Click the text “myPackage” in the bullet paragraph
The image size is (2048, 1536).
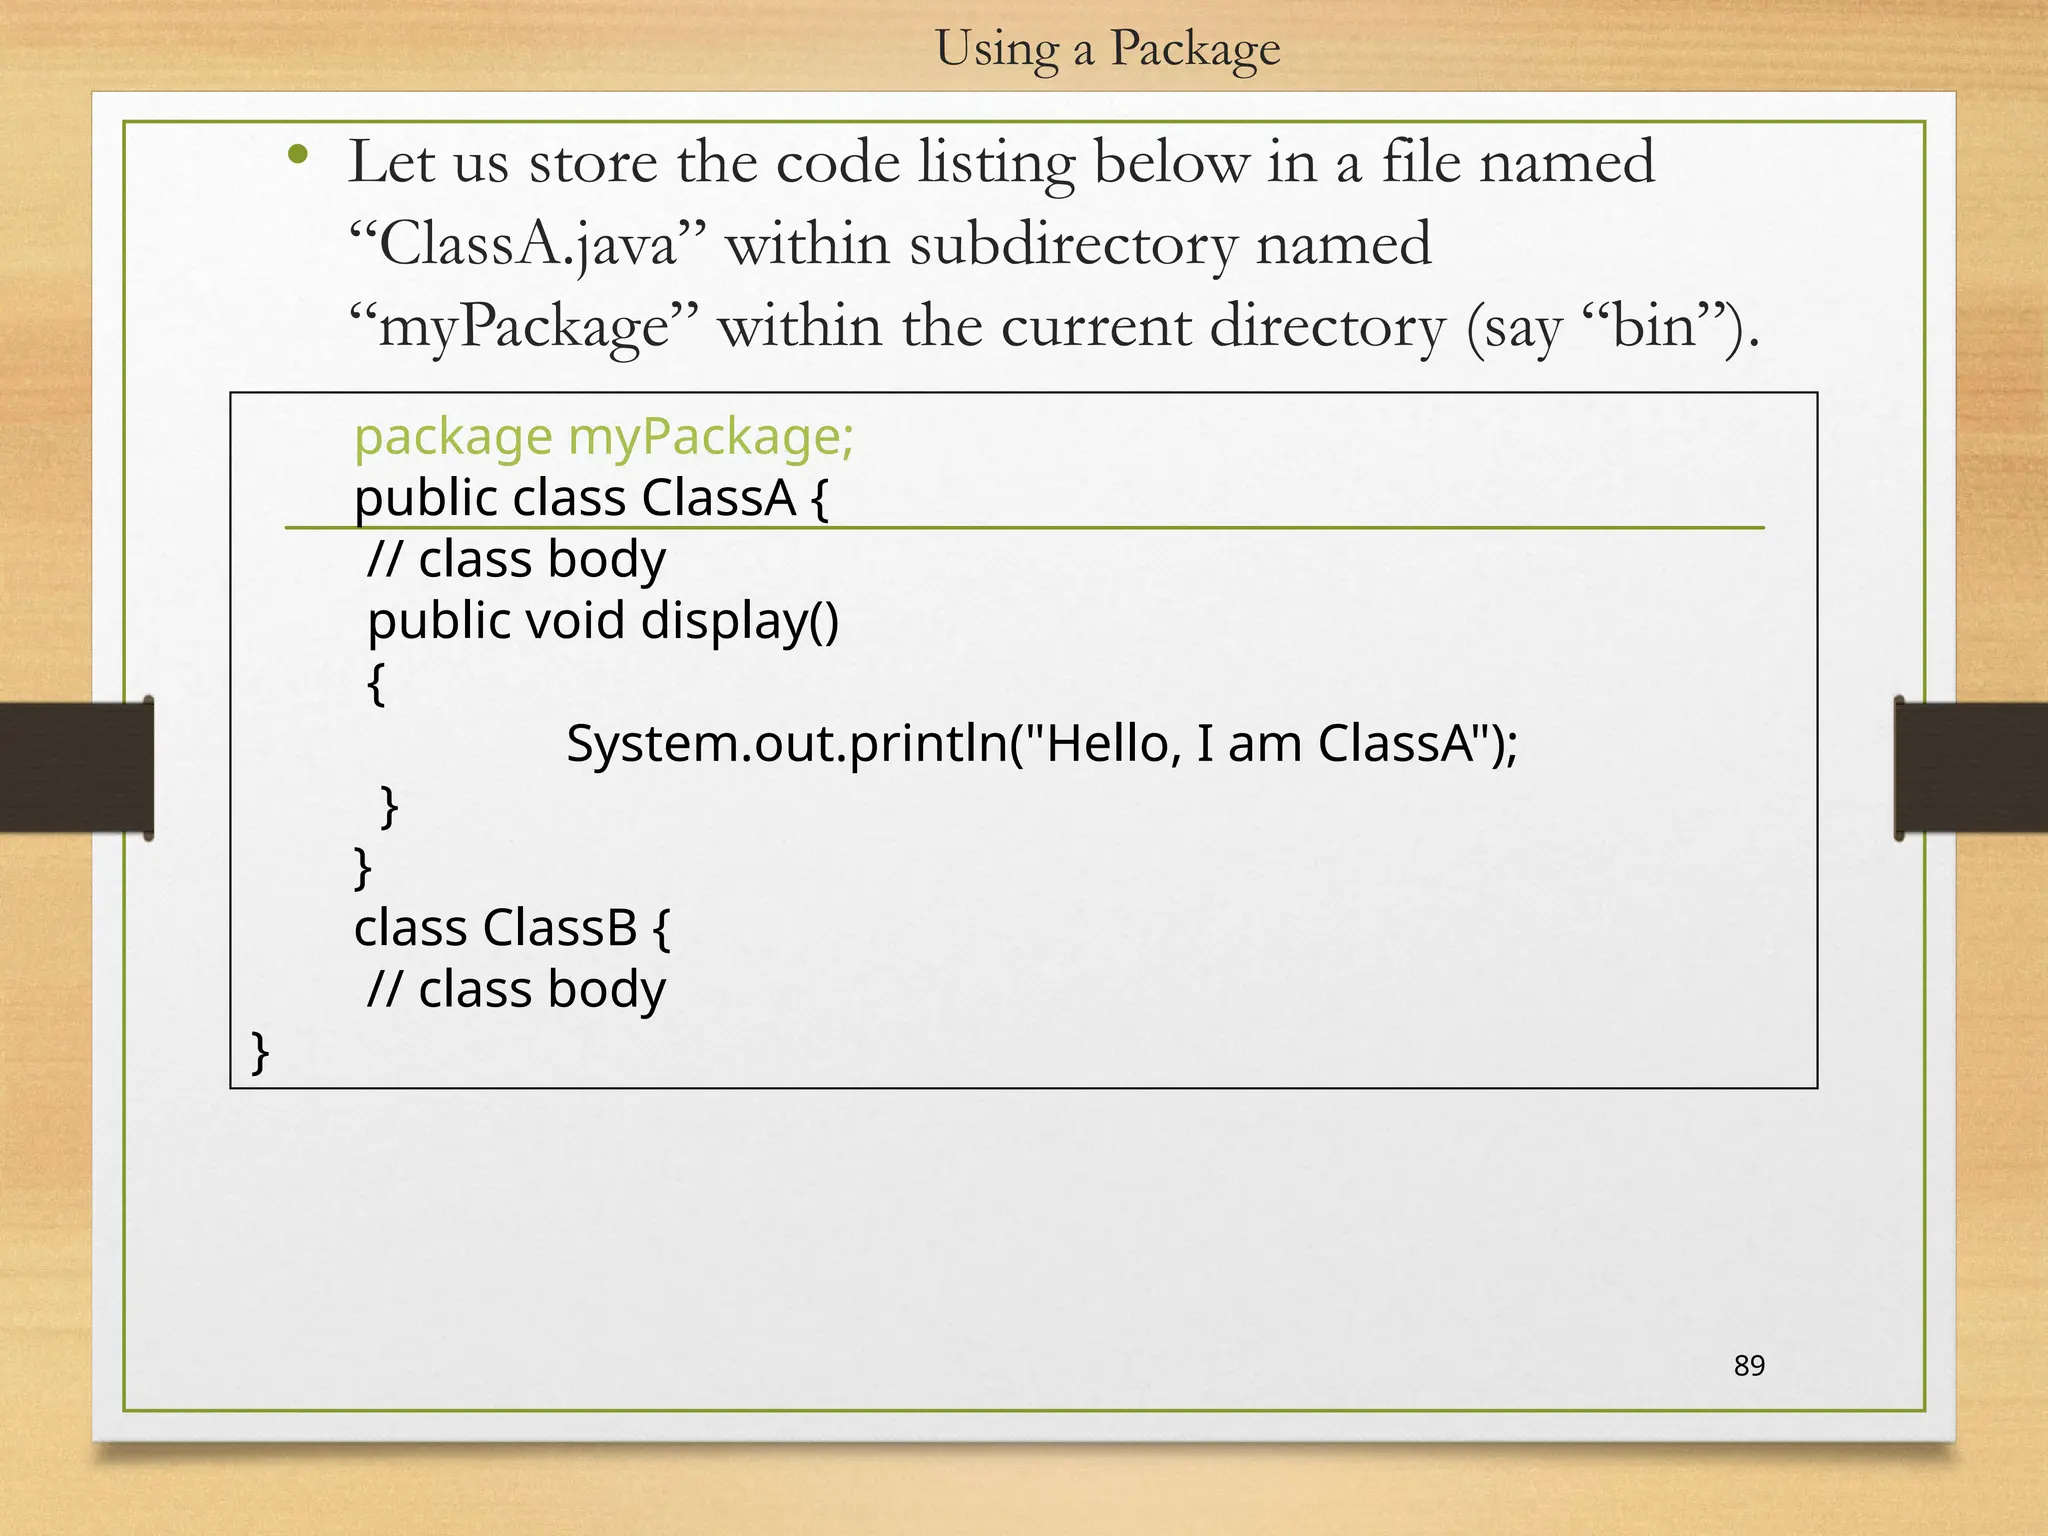[x=523, y=326]
